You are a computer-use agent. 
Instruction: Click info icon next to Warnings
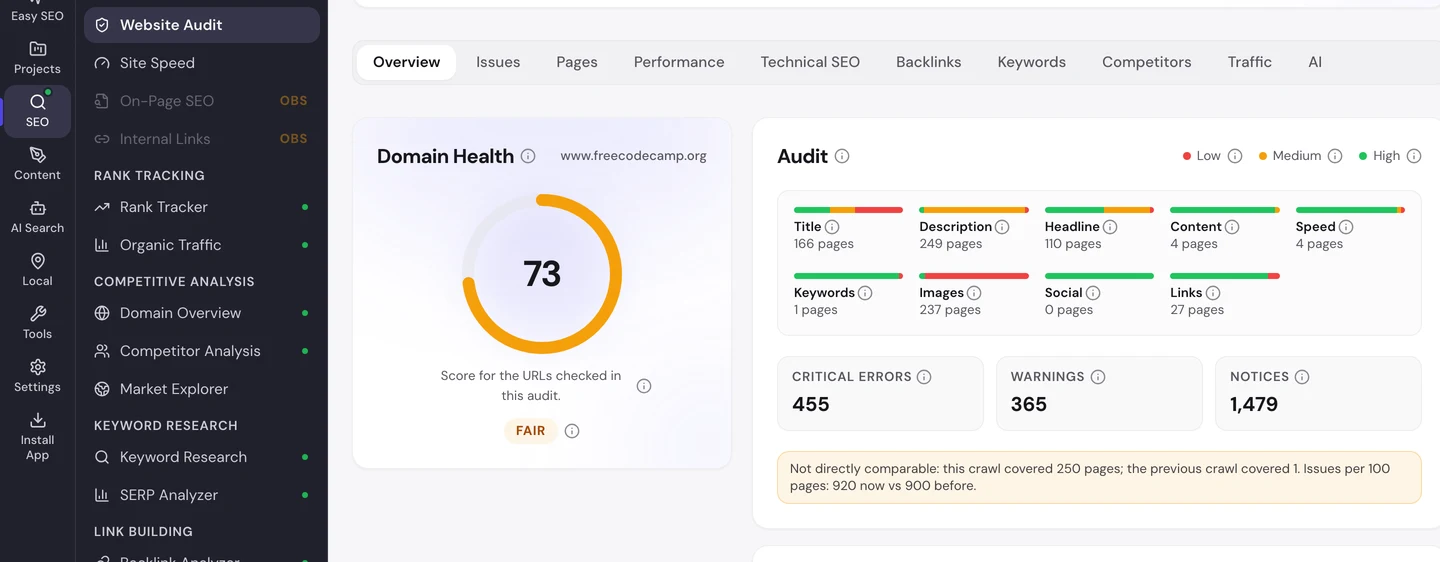coord(1098,377)
